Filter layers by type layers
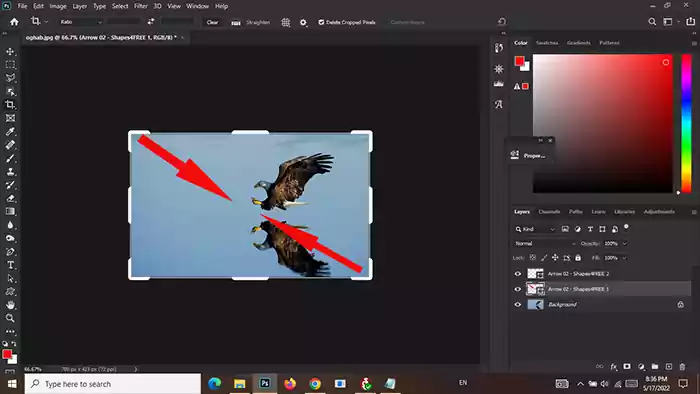 tap(590, 229)
